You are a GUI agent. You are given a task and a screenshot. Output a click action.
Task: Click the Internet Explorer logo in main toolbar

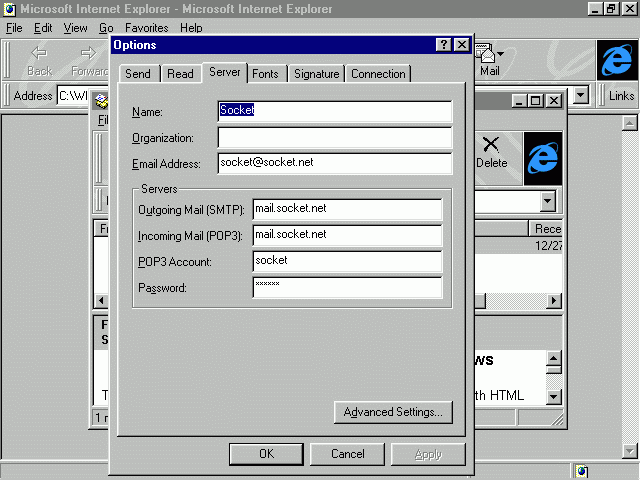point(617,60)
